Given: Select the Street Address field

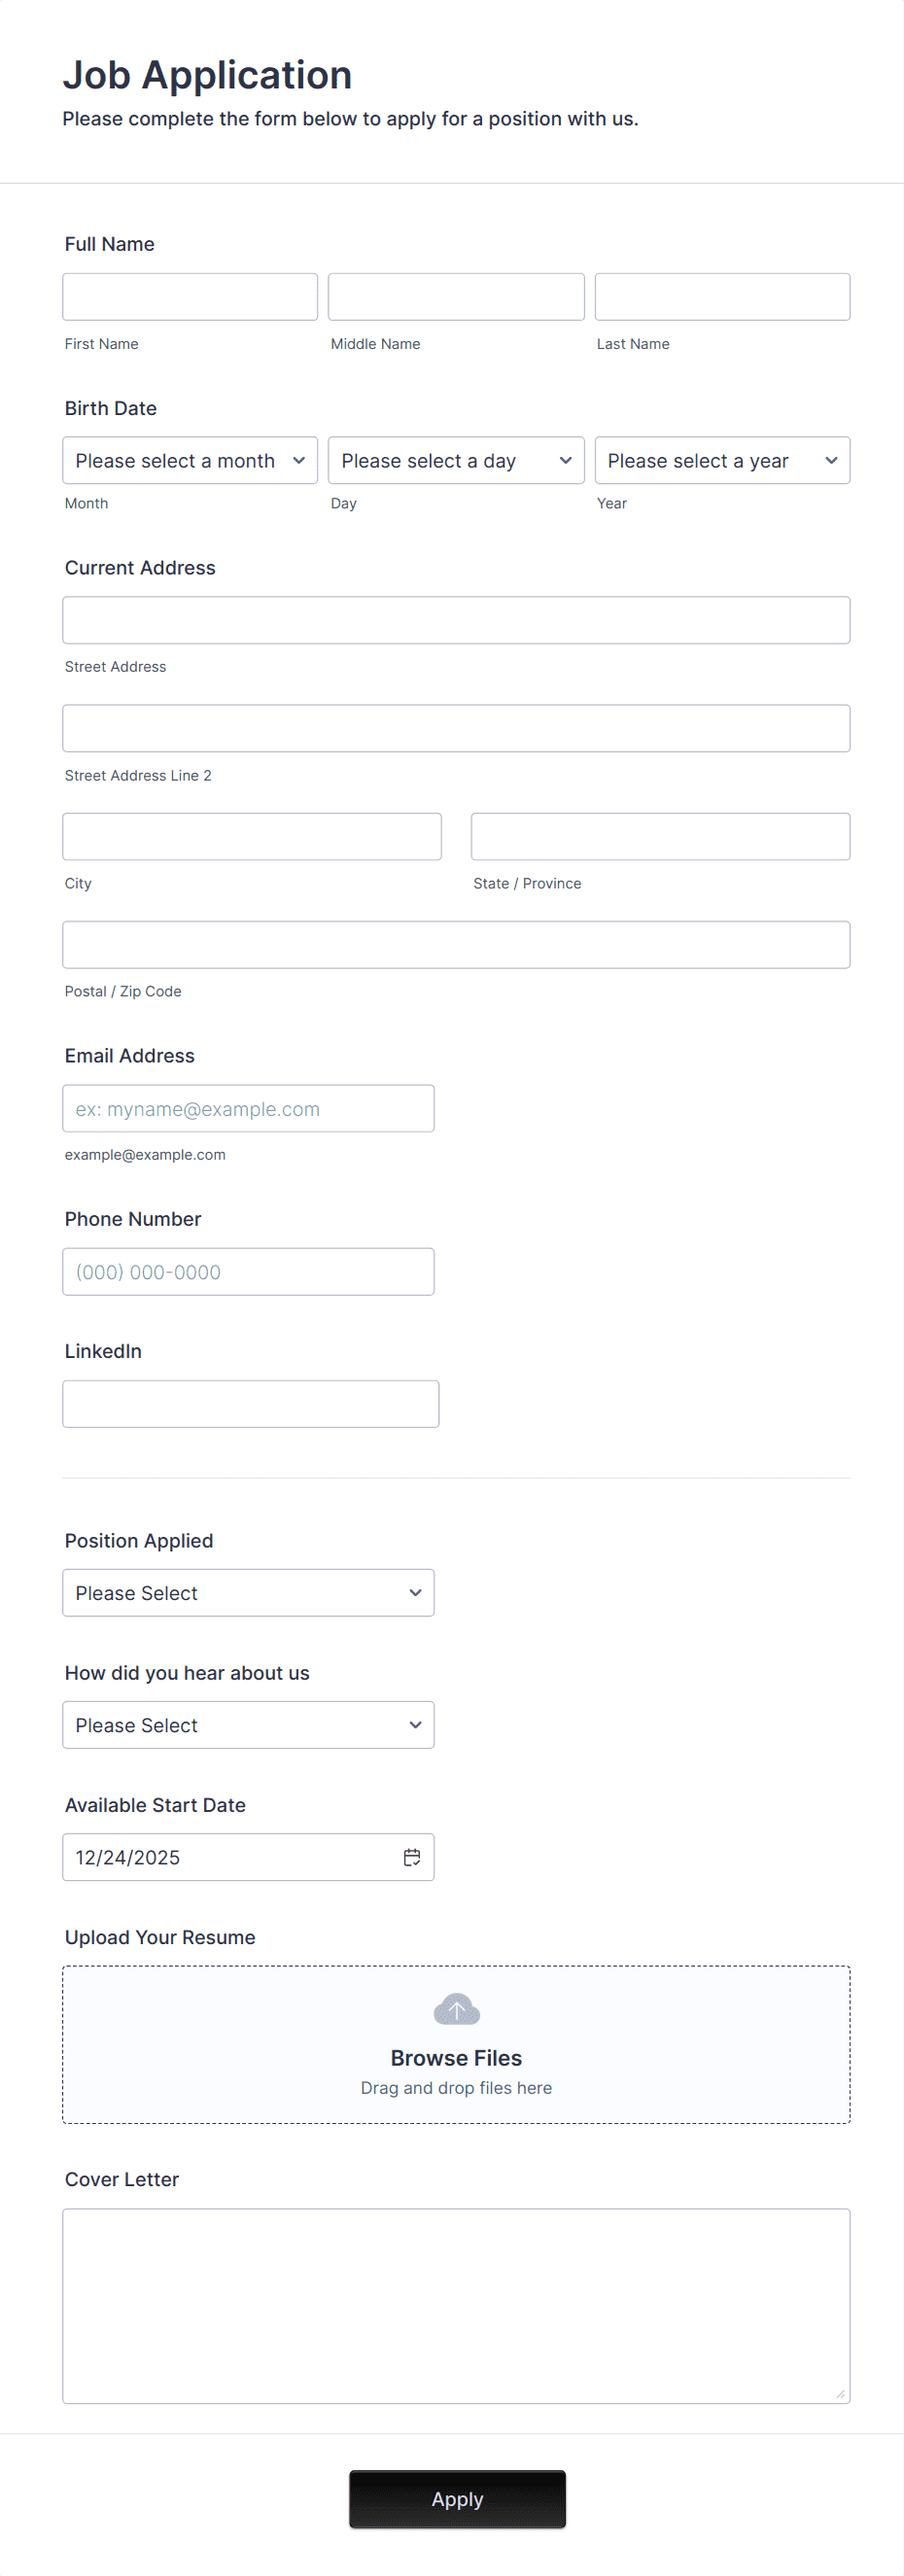Looking at the screenshot, I should tap(456, 619).
